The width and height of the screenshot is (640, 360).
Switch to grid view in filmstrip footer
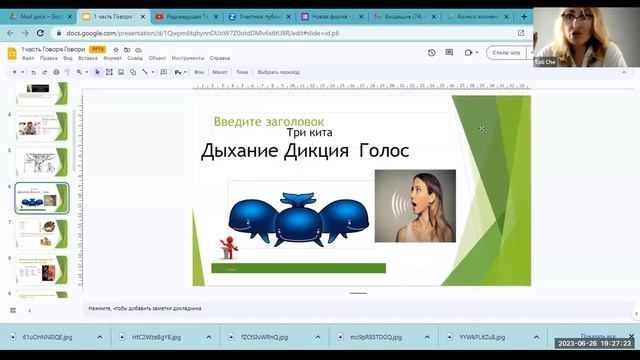[13, 311]
